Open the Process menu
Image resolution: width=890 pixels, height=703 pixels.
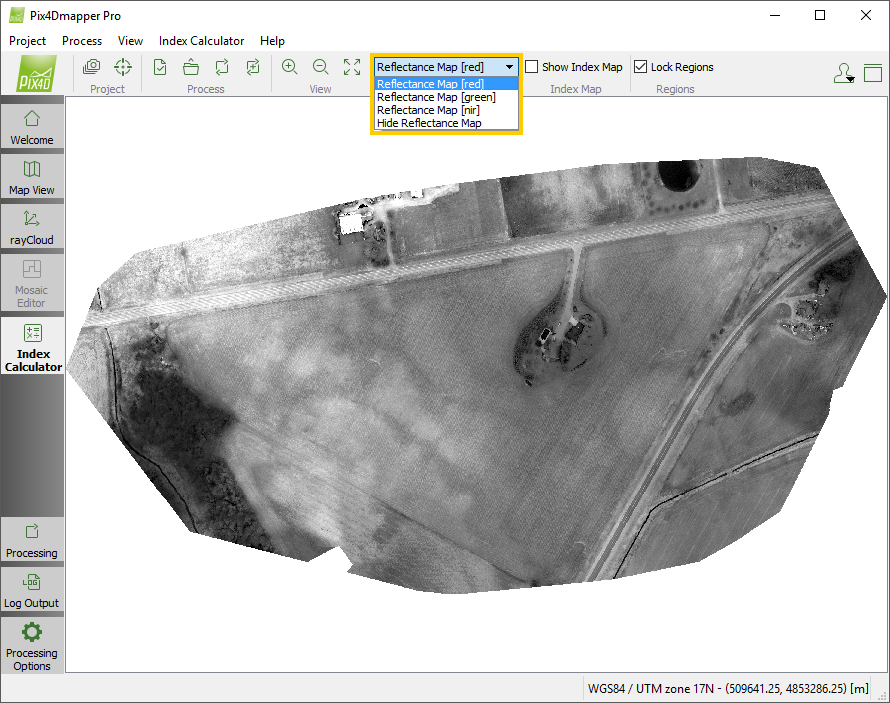pos(82,41)
